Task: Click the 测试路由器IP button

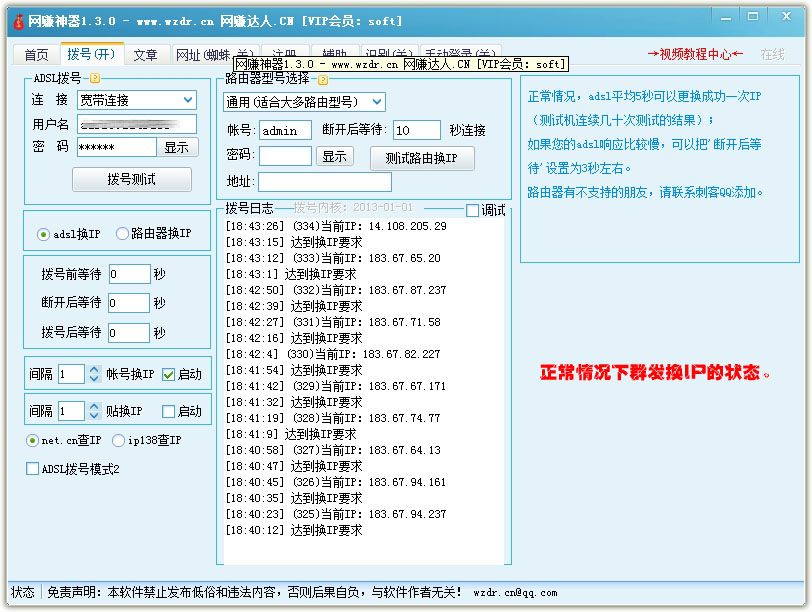Action: point(421,158)
